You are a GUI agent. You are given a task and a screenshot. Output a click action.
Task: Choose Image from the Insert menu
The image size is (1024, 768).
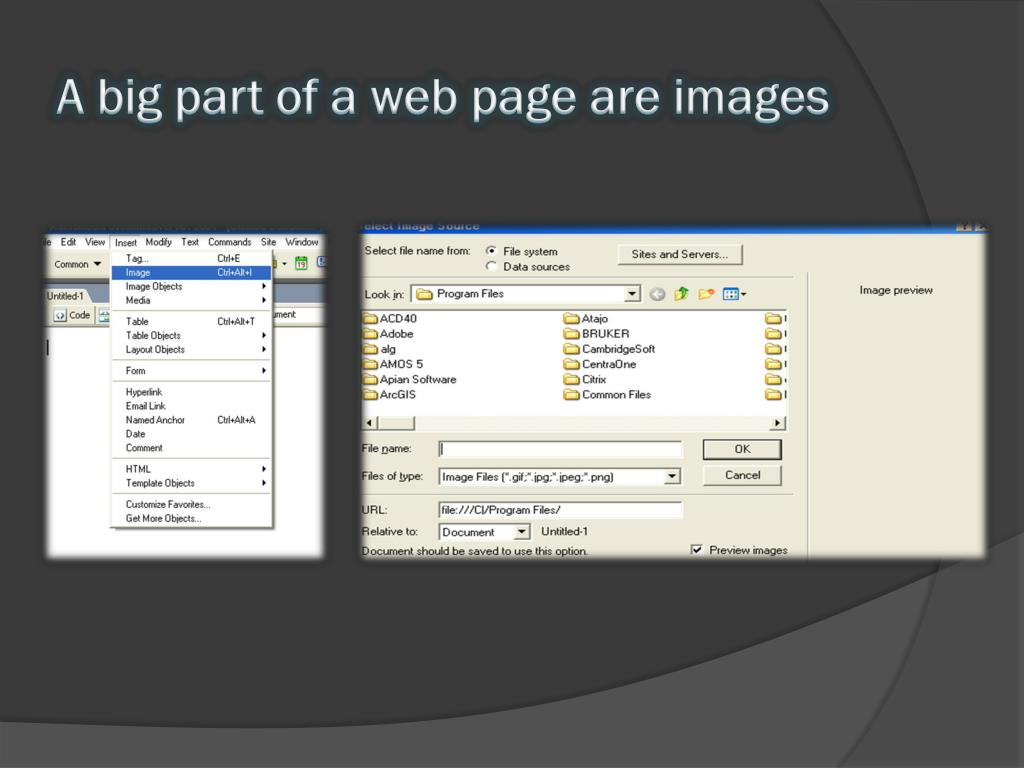click(191, 272)
